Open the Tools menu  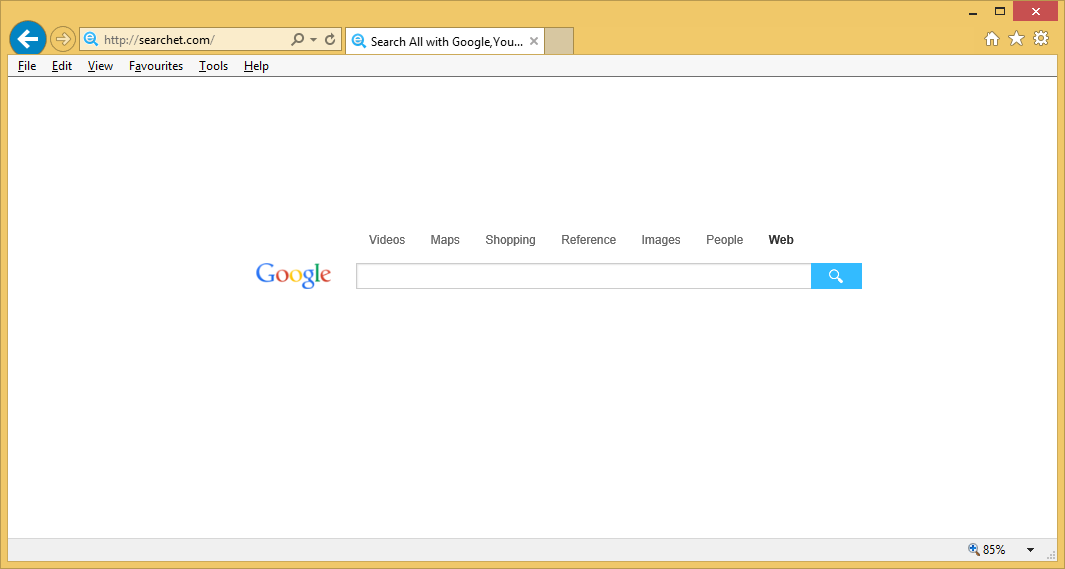click(213, 66)
